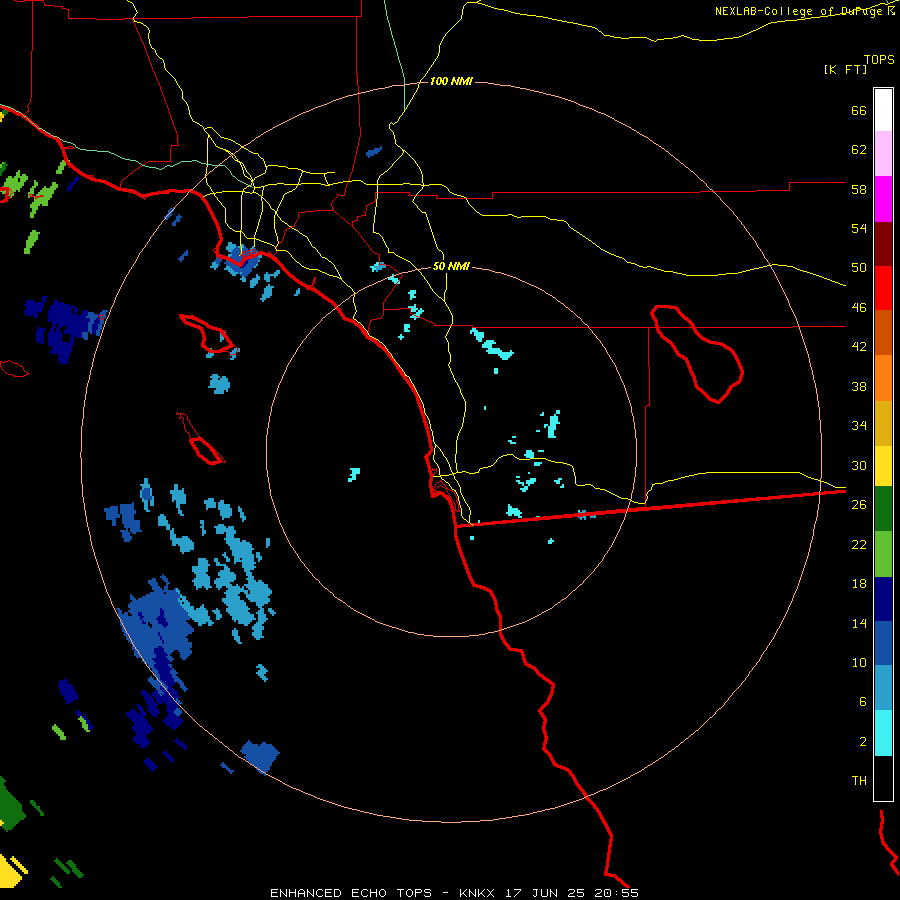The image size is (900, 900).
Task: Click the '50 NMI' range ring label
Action: [451, 266]
